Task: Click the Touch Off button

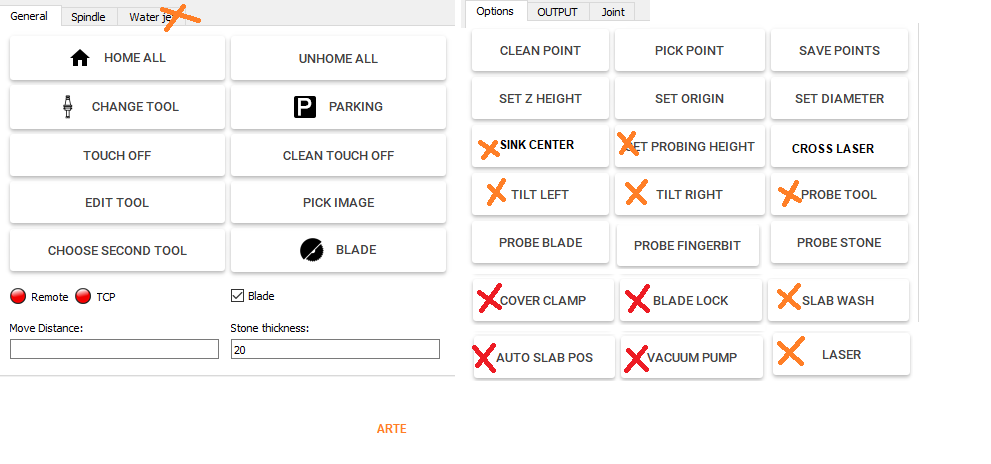Action: (117, 155)
